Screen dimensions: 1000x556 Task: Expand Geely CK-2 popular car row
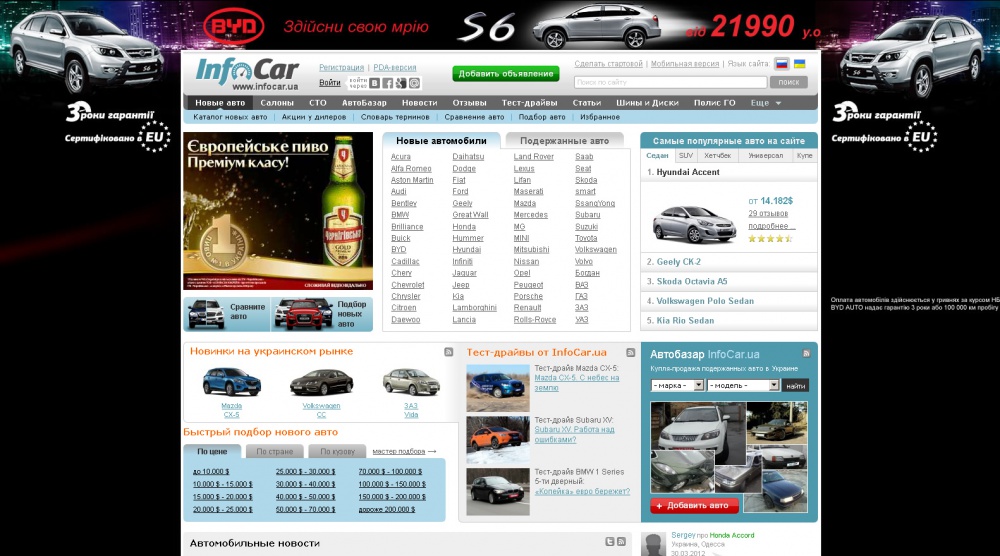[729, 262]
